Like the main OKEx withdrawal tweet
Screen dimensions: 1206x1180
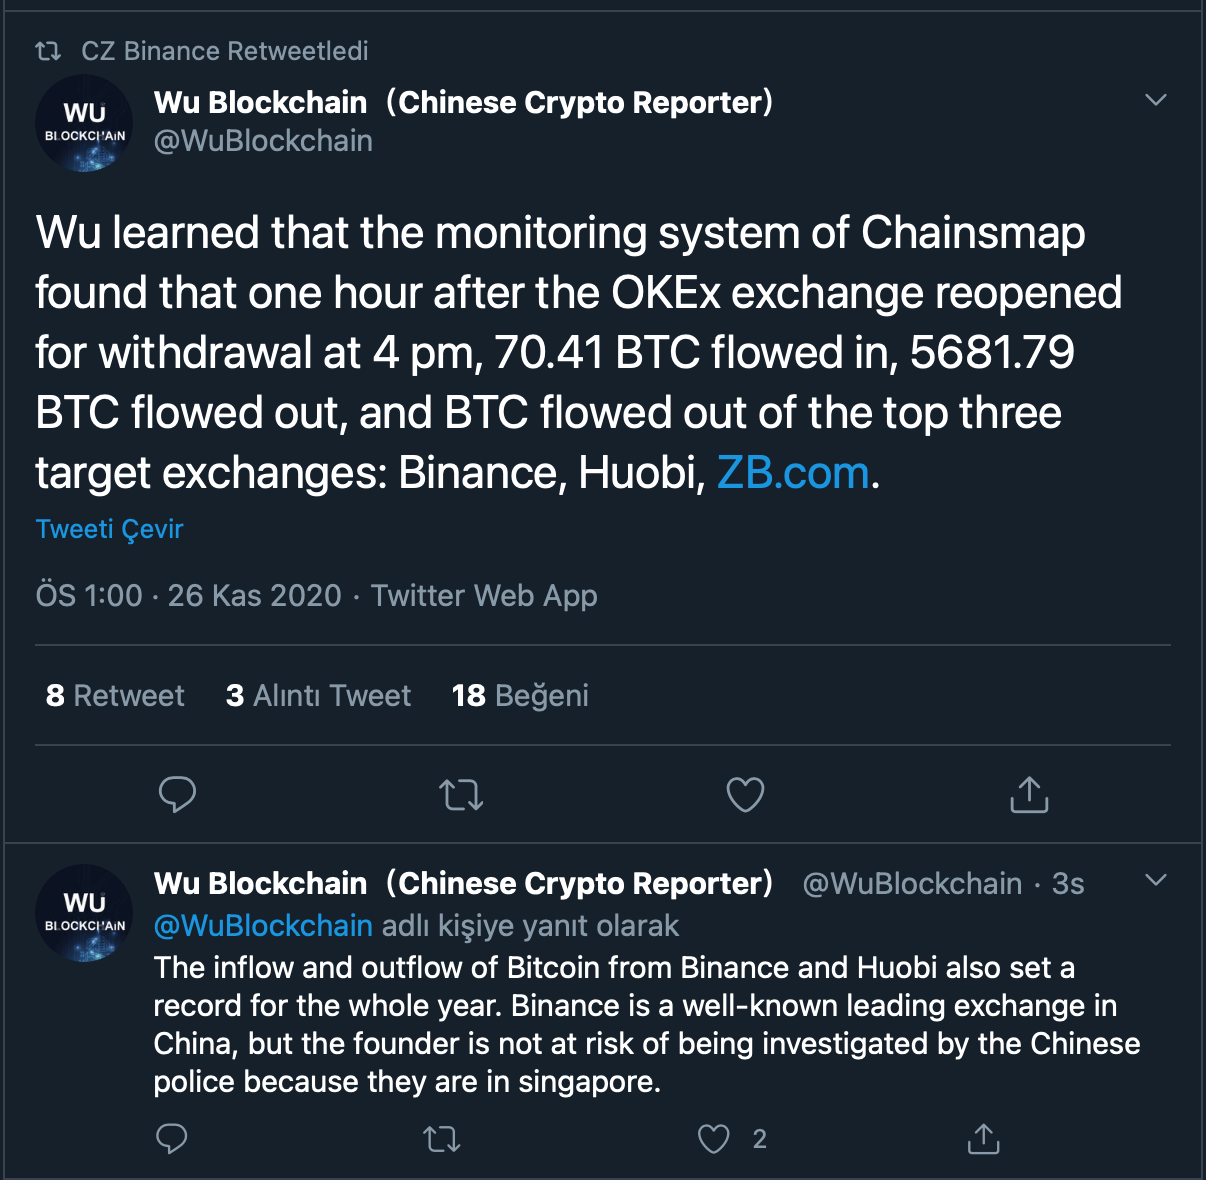coord(745,795)
